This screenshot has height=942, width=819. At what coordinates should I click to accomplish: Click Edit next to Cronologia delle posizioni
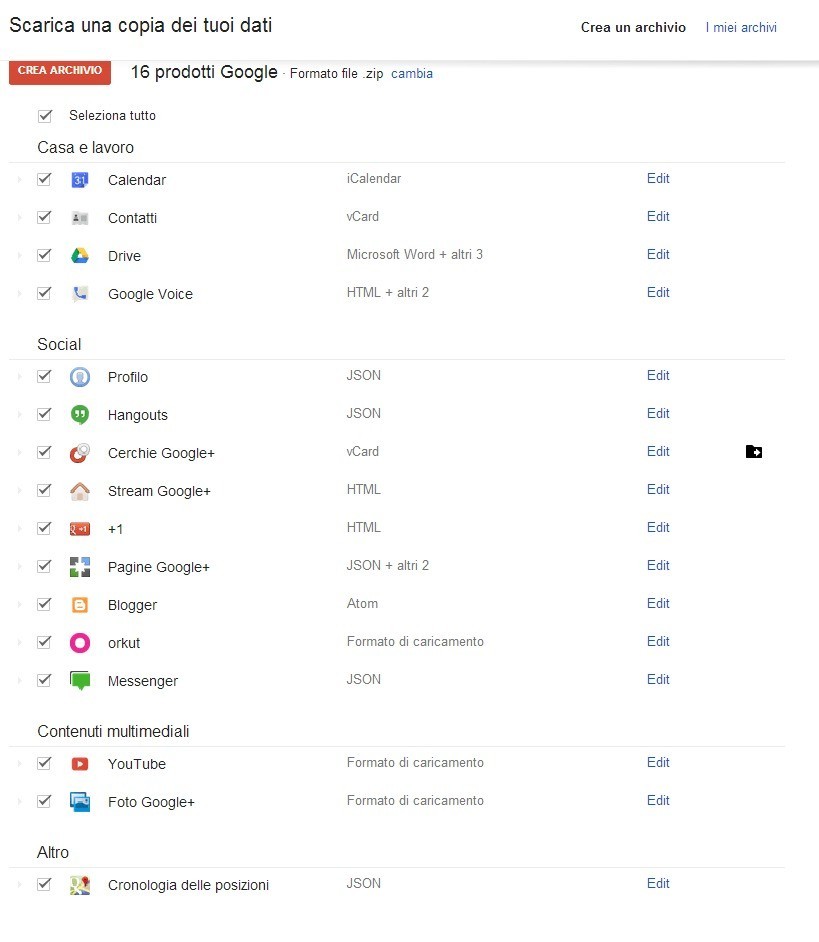pos(658,884)
